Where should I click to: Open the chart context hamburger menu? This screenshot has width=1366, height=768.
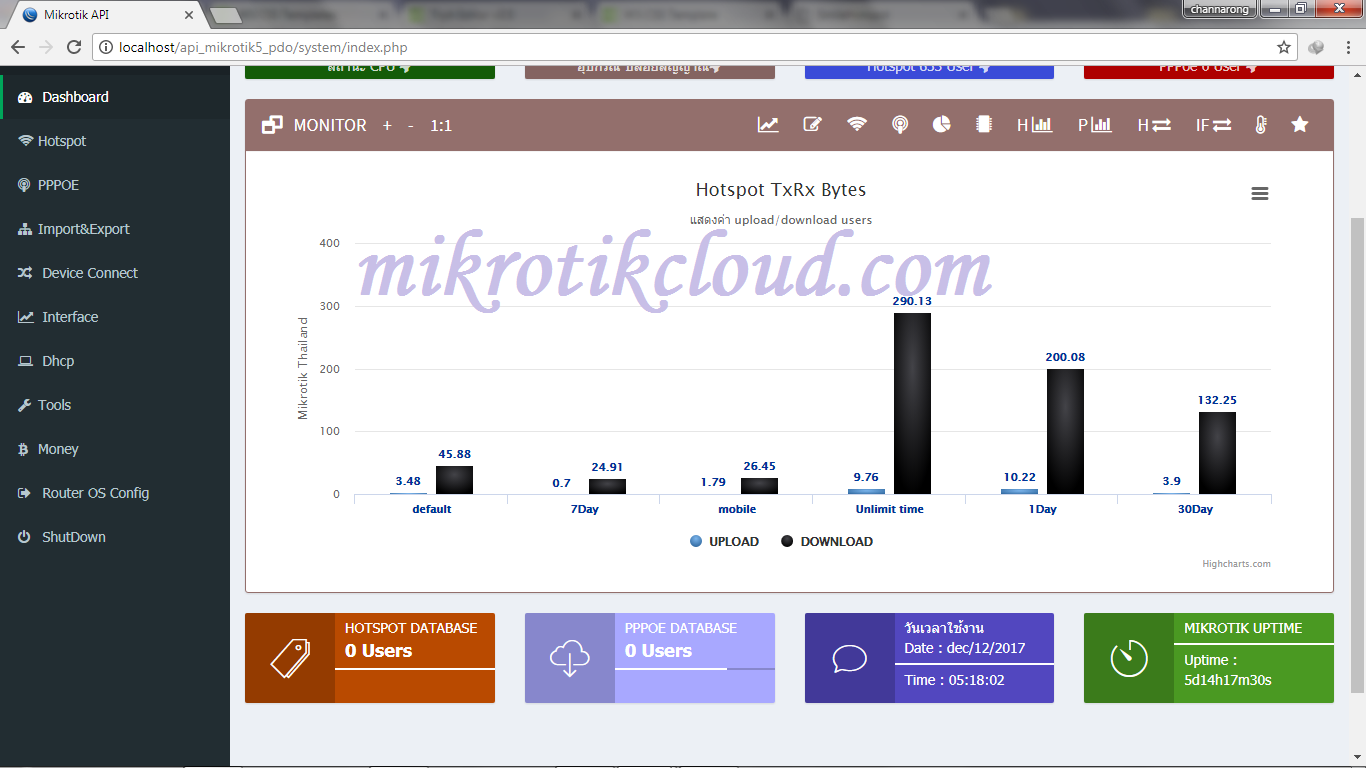pos(1260,194)
